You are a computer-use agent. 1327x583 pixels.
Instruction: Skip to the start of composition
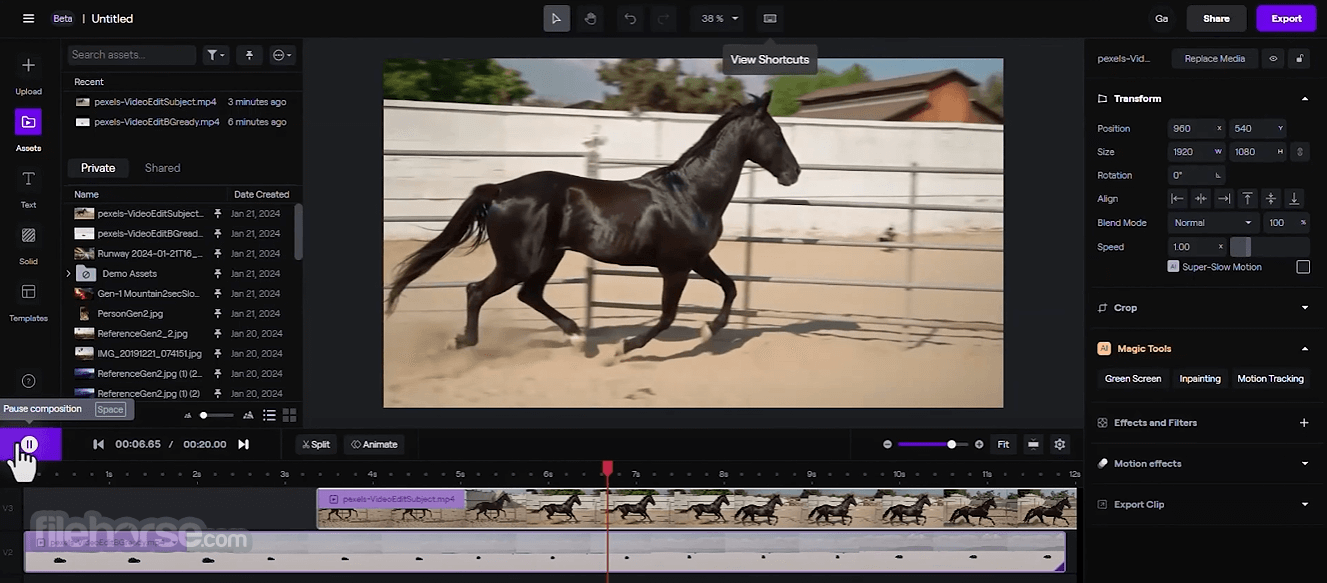[98, 444]
